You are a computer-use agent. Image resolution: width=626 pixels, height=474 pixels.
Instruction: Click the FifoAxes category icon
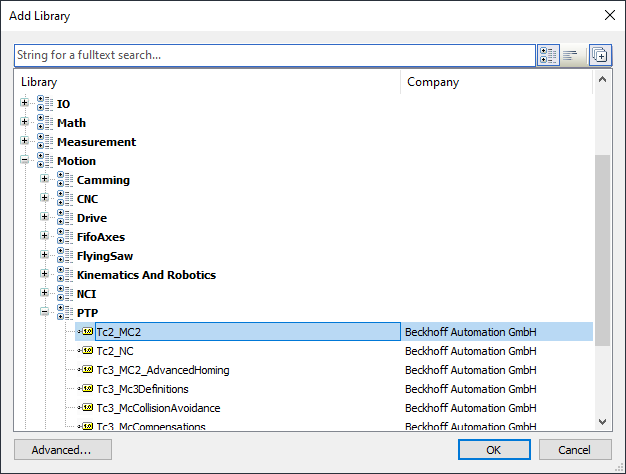[65, 236]
